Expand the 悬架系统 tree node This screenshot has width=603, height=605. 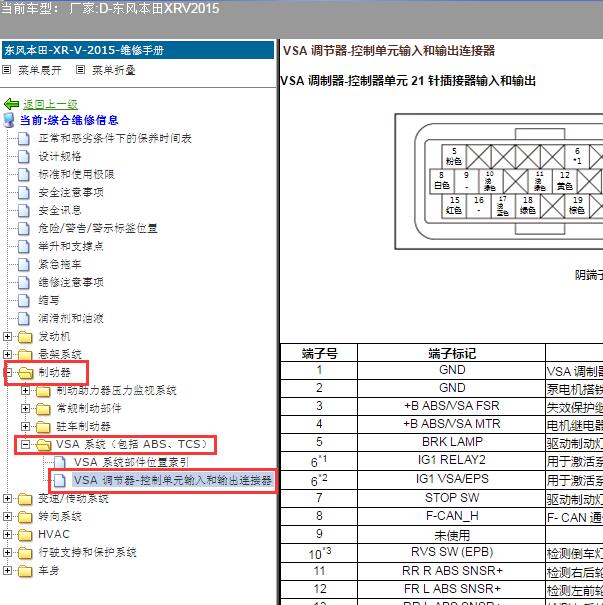pos(7,354)
